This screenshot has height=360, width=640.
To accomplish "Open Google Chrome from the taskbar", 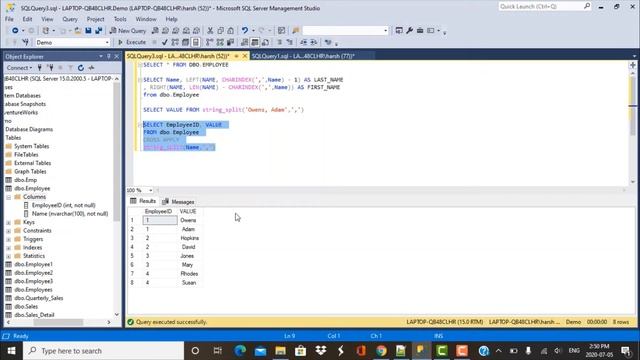I will (x=381, y=351).
